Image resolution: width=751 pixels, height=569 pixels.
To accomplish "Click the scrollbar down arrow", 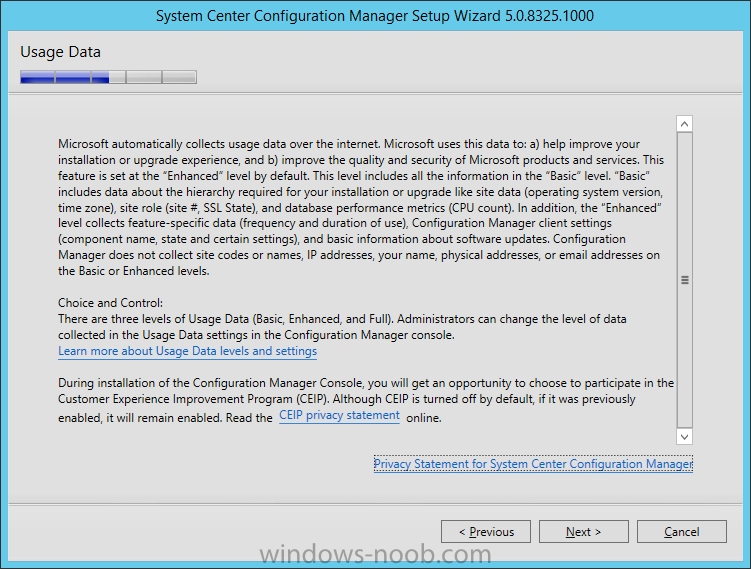I will click(x=684, y=437).
